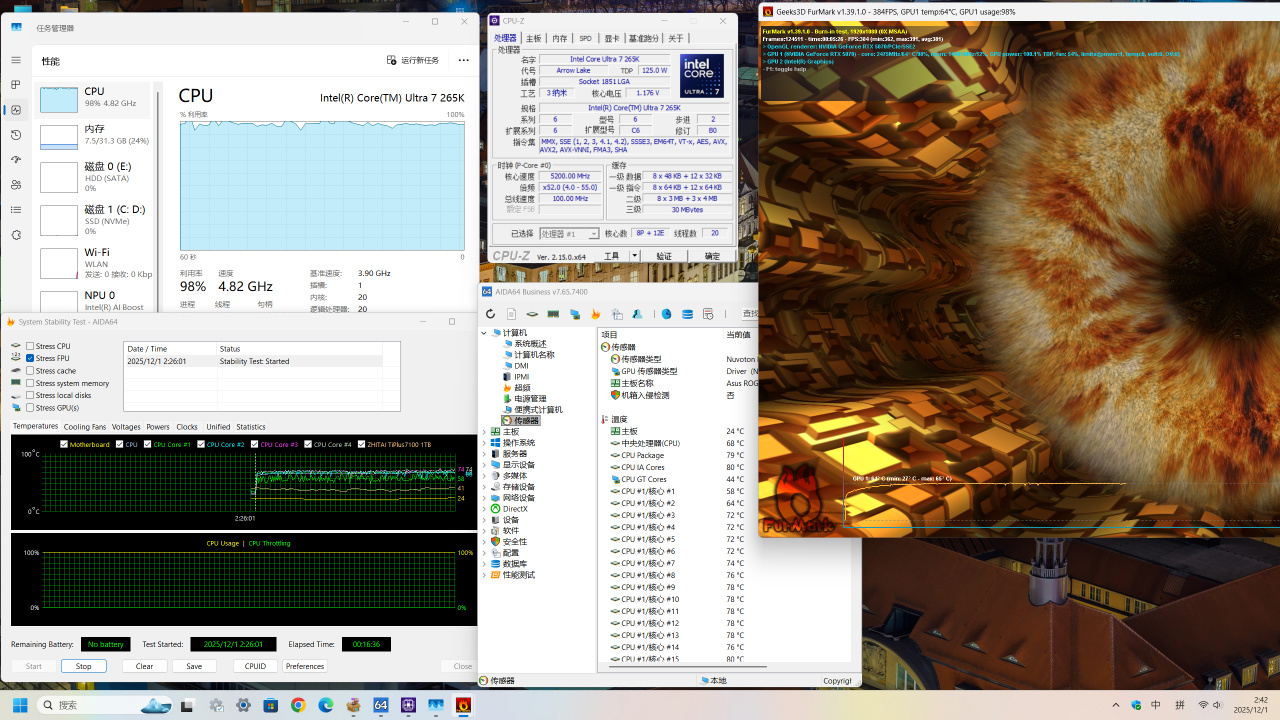
Task: Toggle the Motherboard temperature graph checkbox
Action: click(x=64, y=444)
